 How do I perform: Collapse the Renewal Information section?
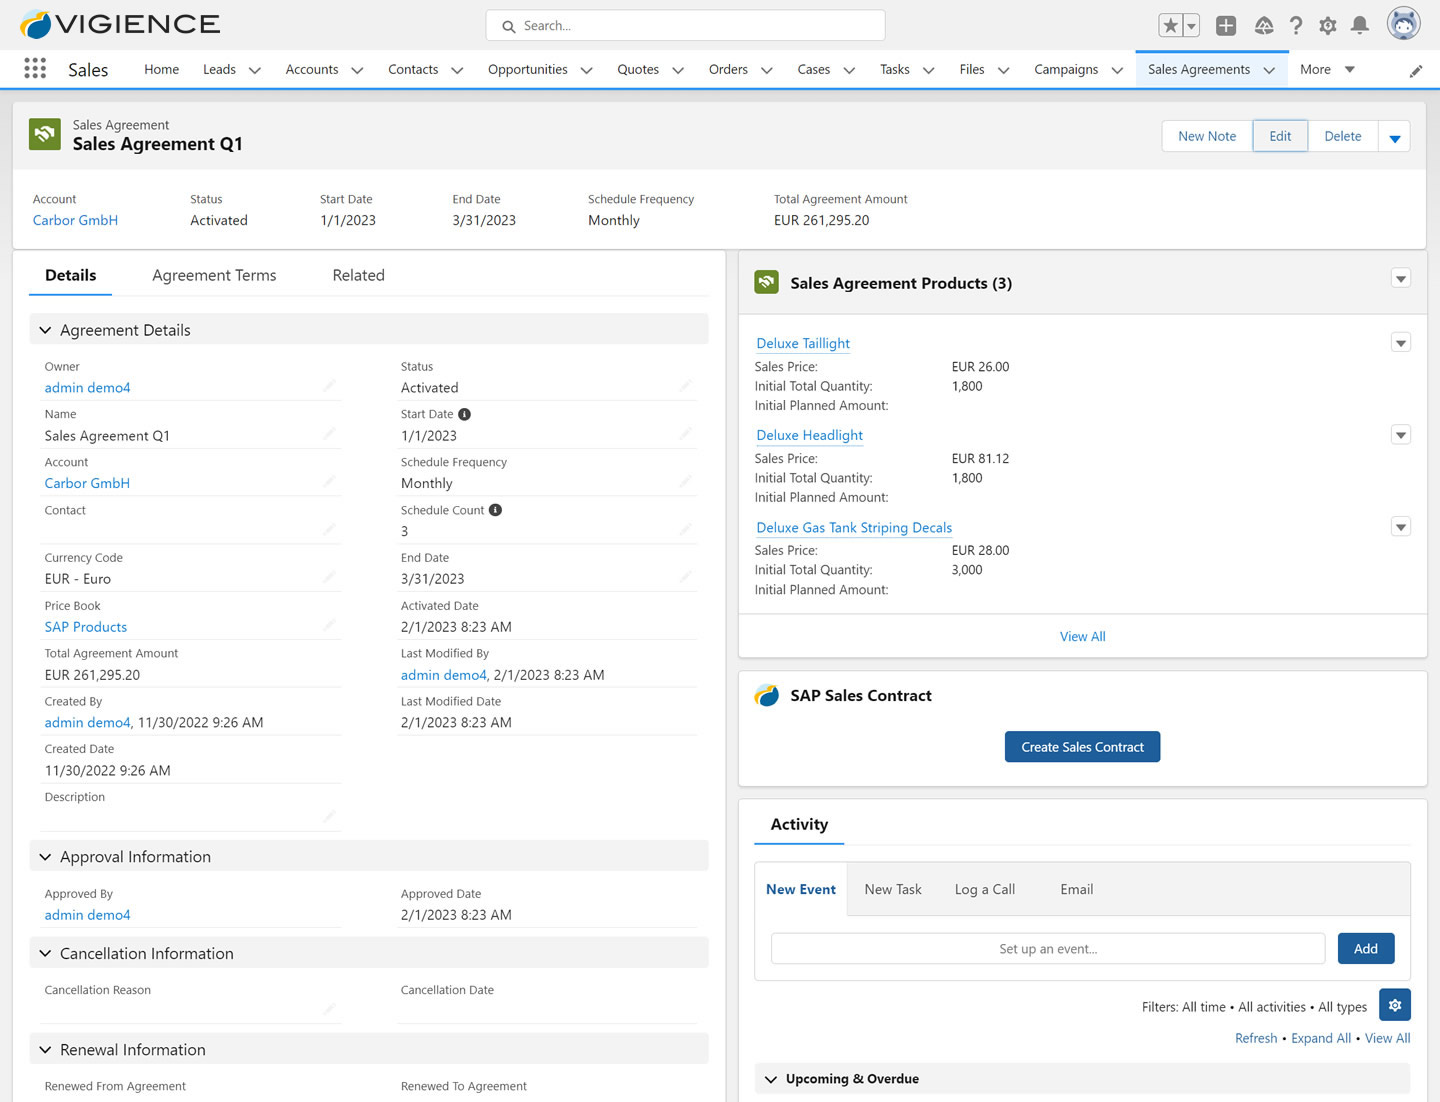tap(45, 1049)
